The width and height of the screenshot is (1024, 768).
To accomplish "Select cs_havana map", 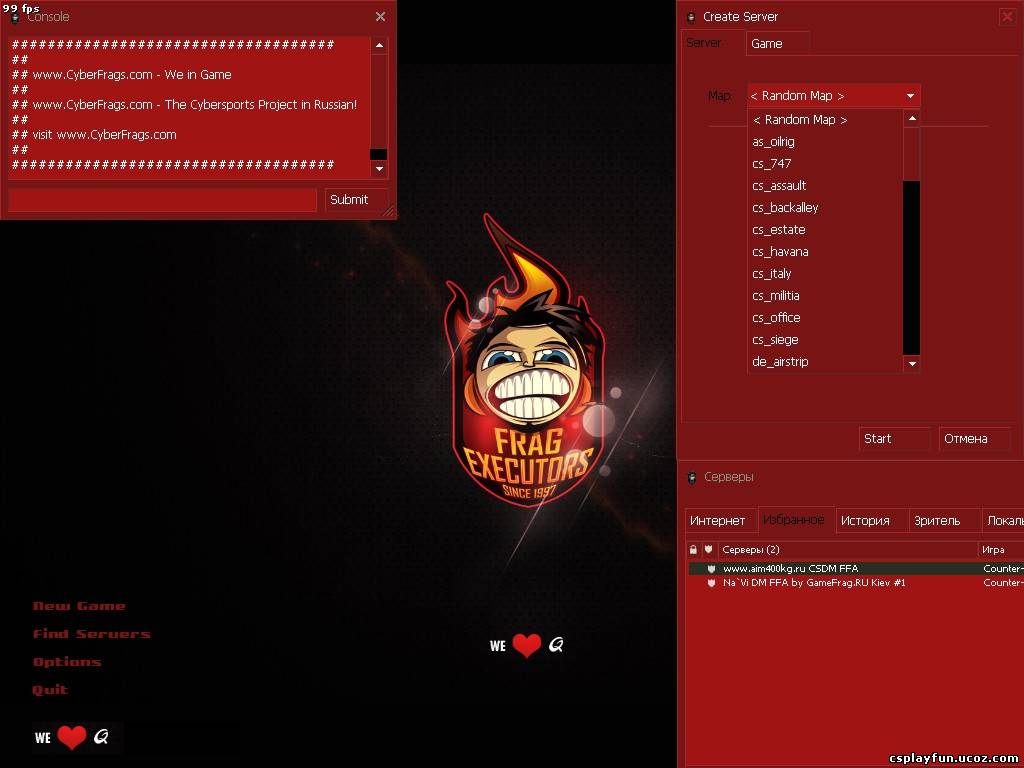I will [x=825, y=252].
